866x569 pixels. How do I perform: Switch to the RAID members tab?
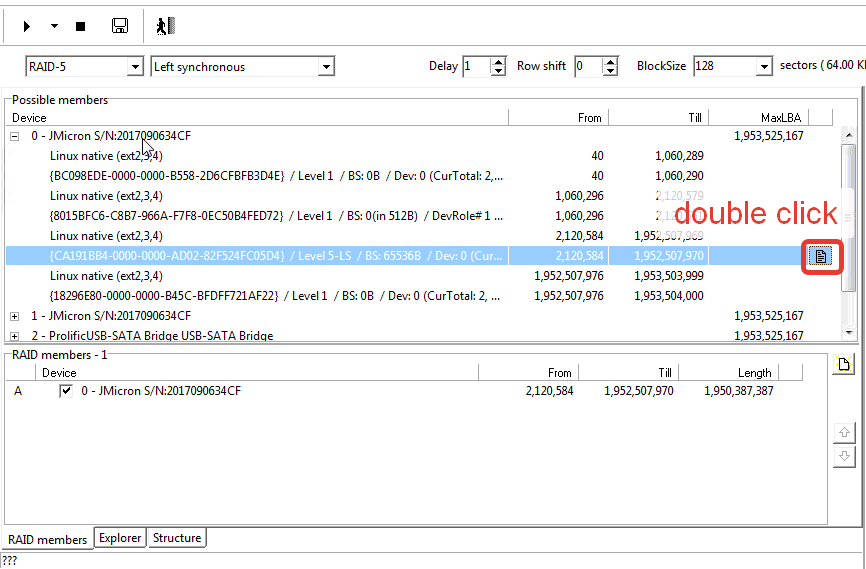coord(47,540)
